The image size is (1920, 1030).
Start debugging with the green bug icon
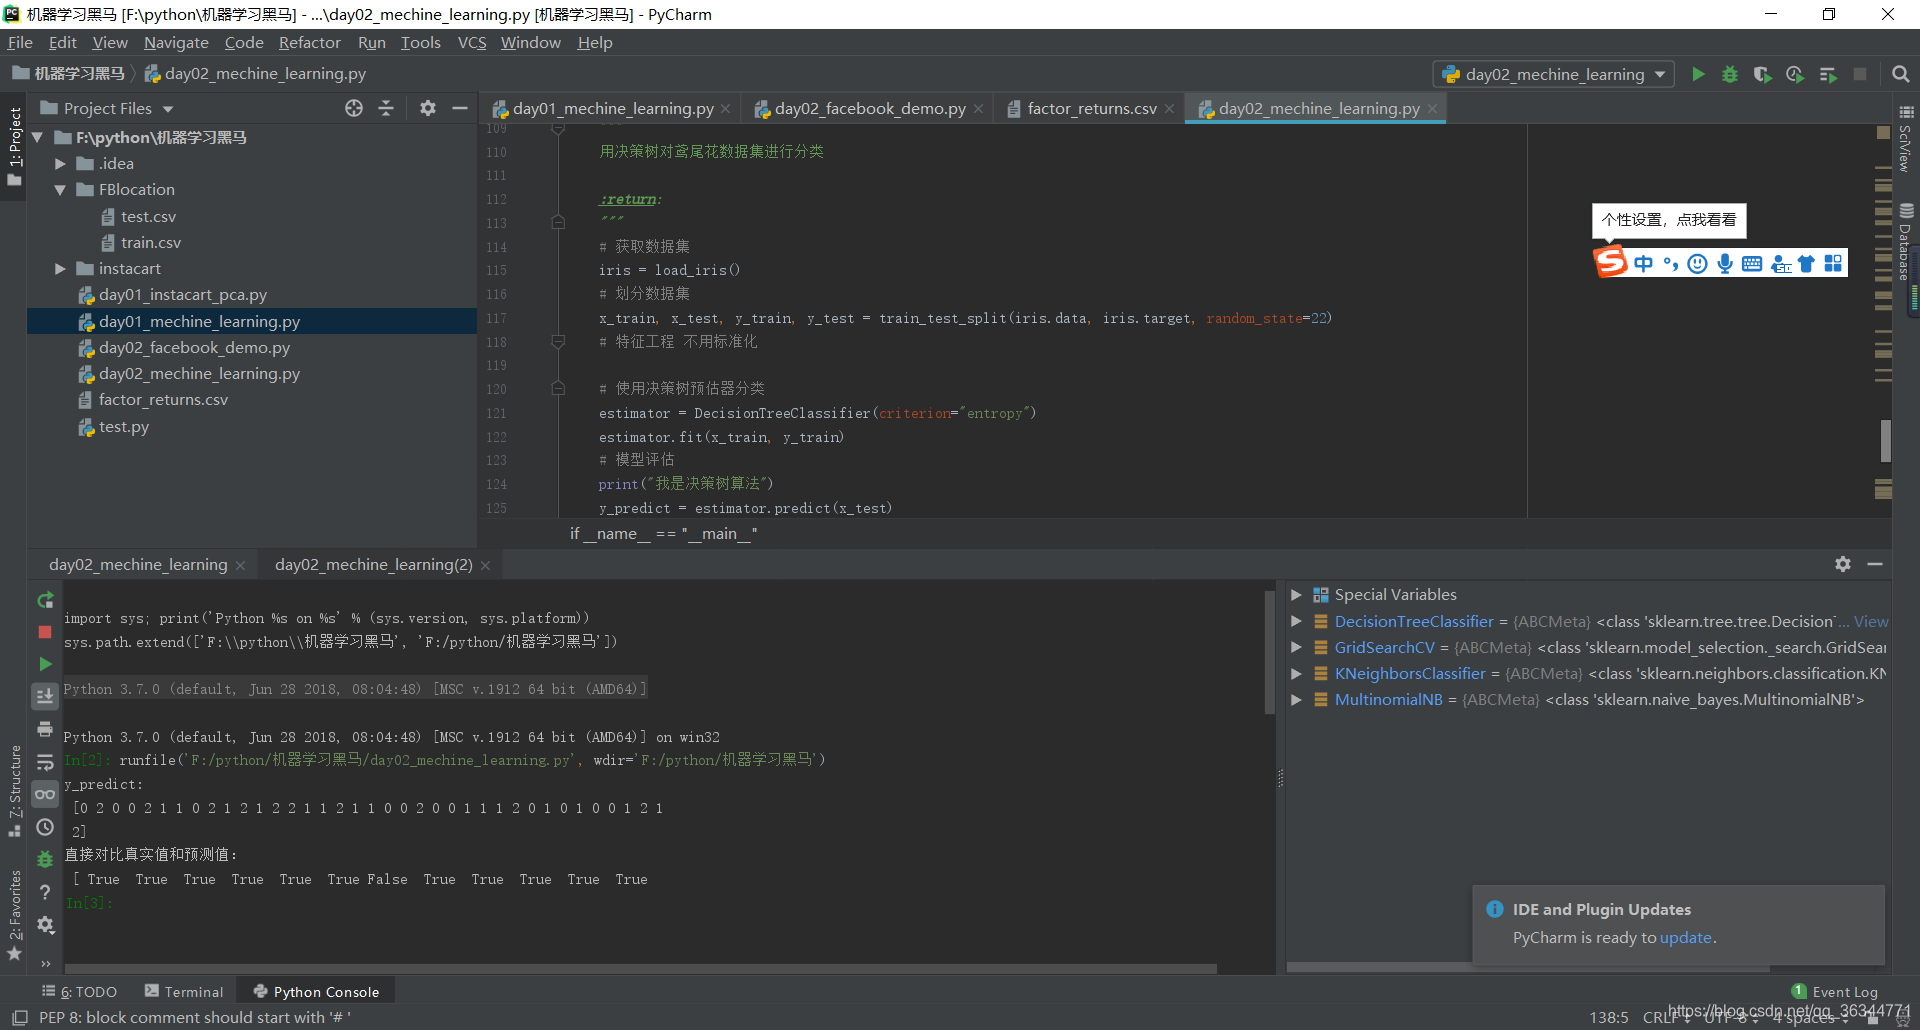click(1730, 74)
